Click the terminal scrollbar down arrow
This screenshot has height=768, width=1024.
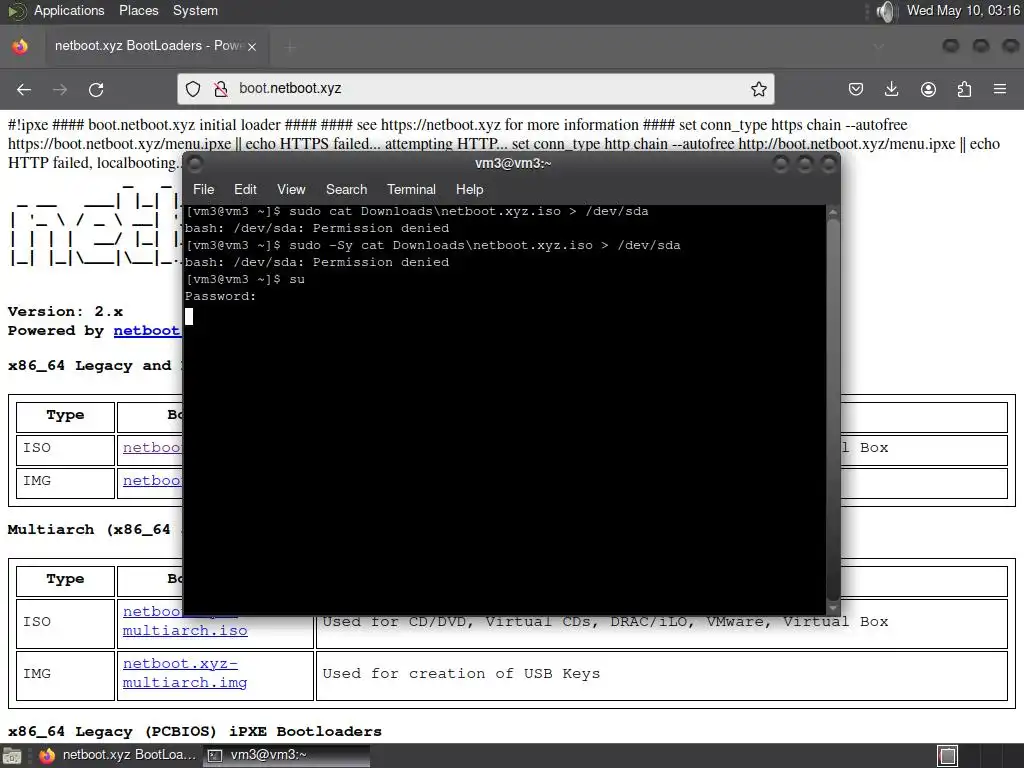click(833, 608)
